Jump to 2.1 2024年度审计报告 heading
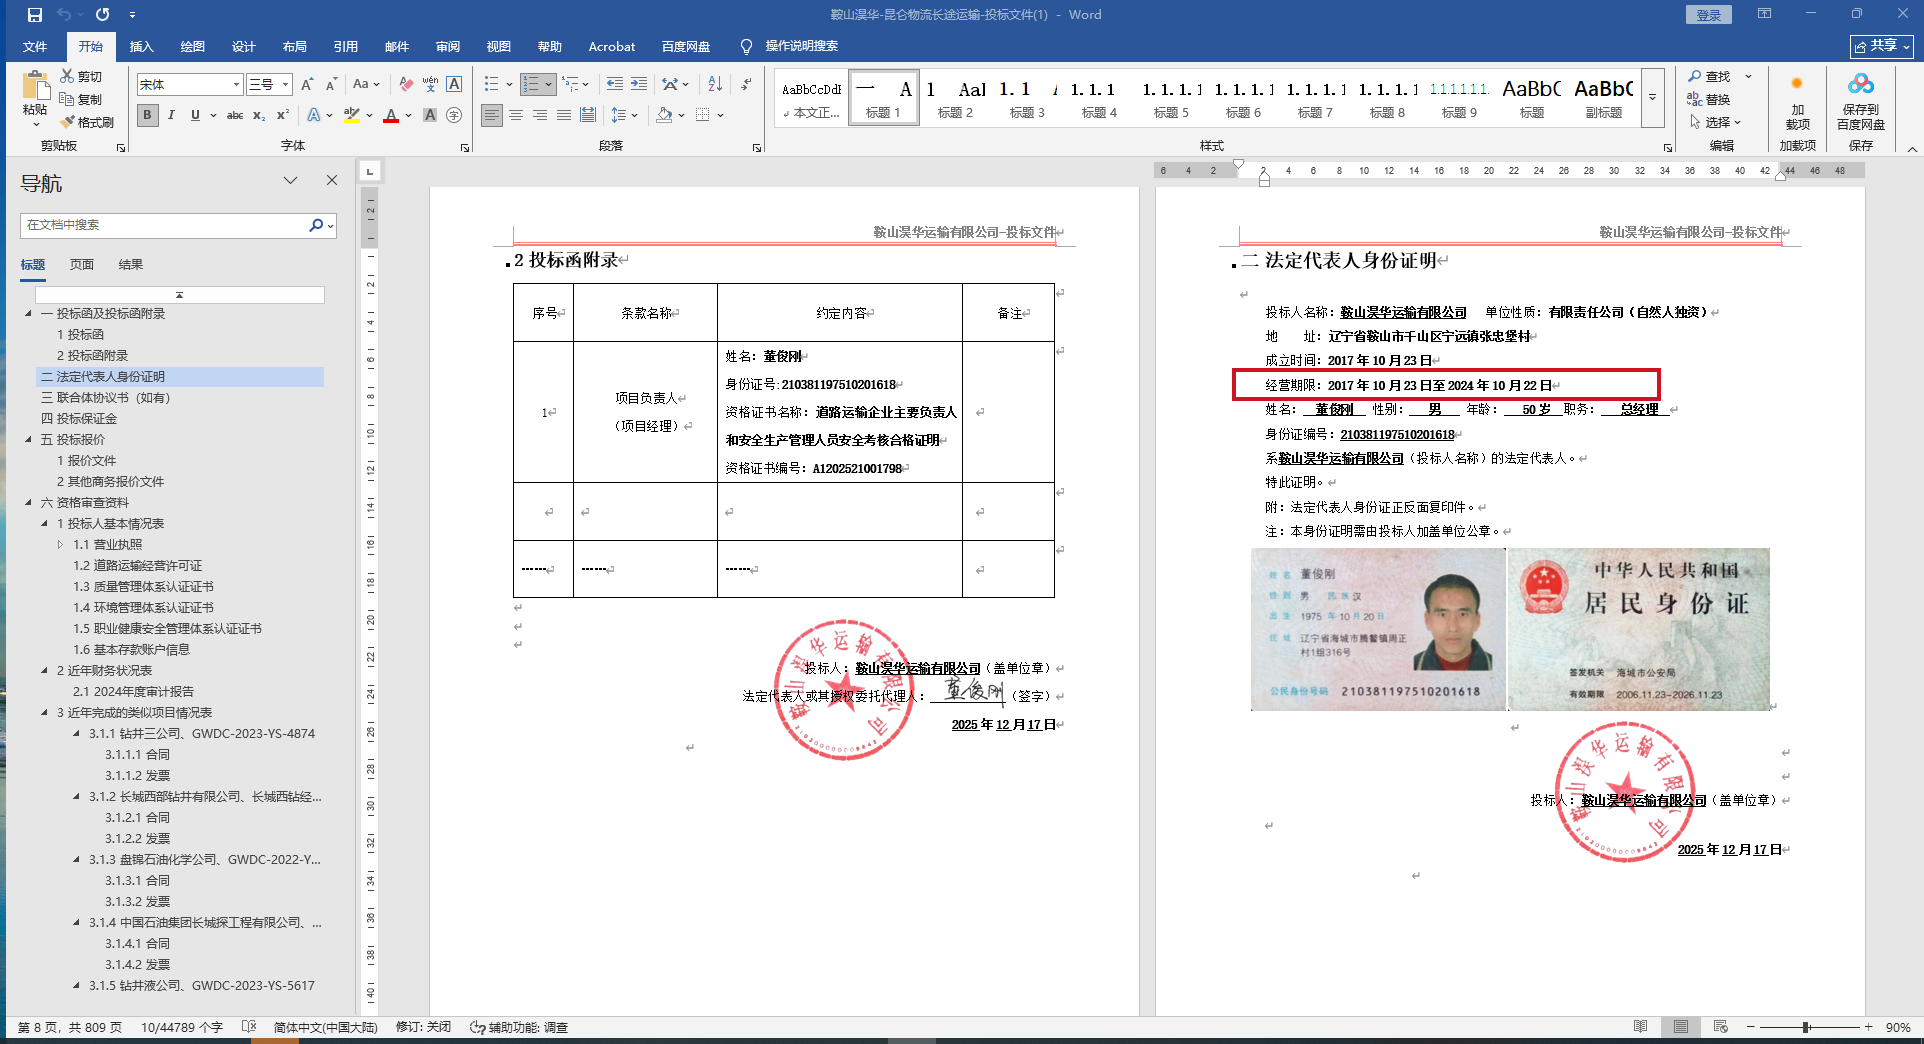Image resolution: width=1924 pixels, height=1044 pixels. 133,691
